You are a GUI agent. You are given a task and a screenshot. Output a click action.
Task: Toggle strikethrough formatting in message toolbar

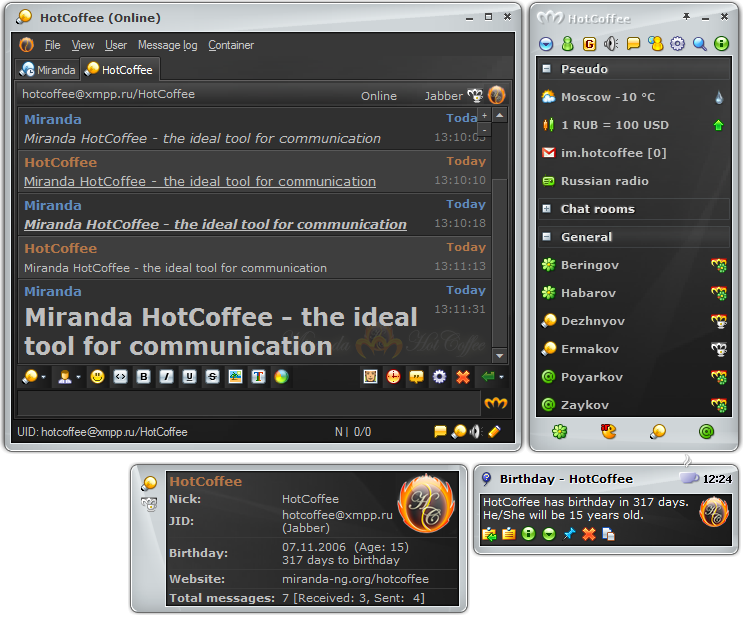pos(212,377)
